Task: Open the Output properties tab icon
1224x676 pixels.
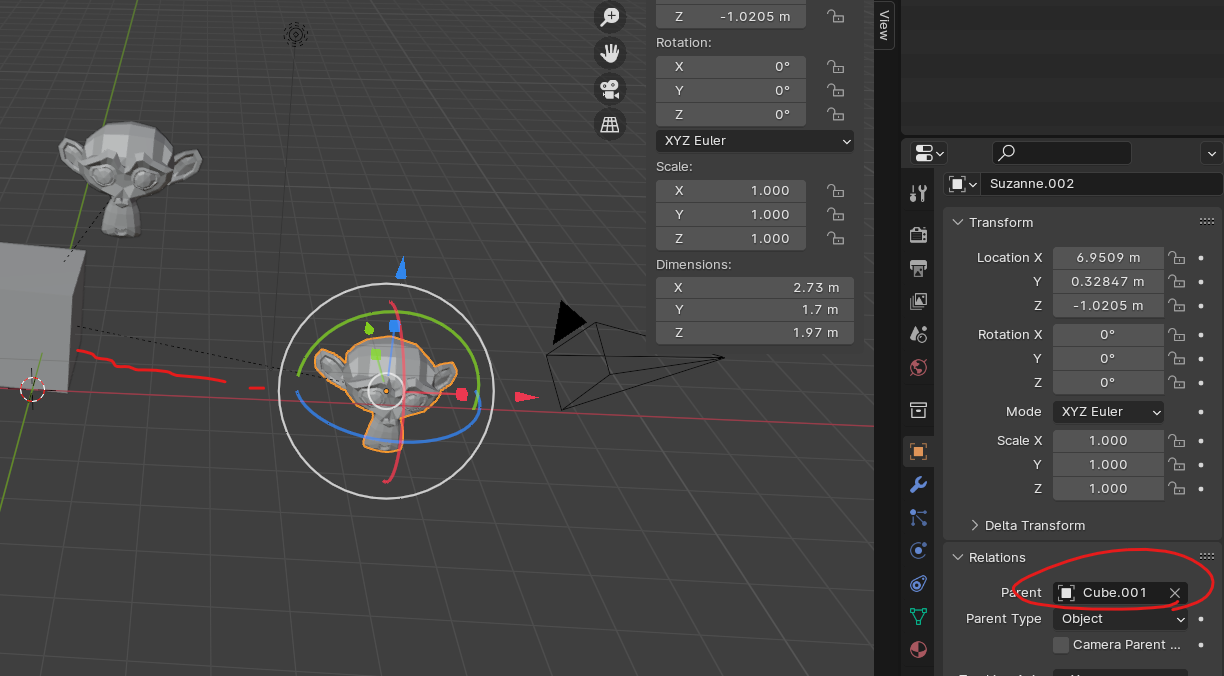Action: 918,268
